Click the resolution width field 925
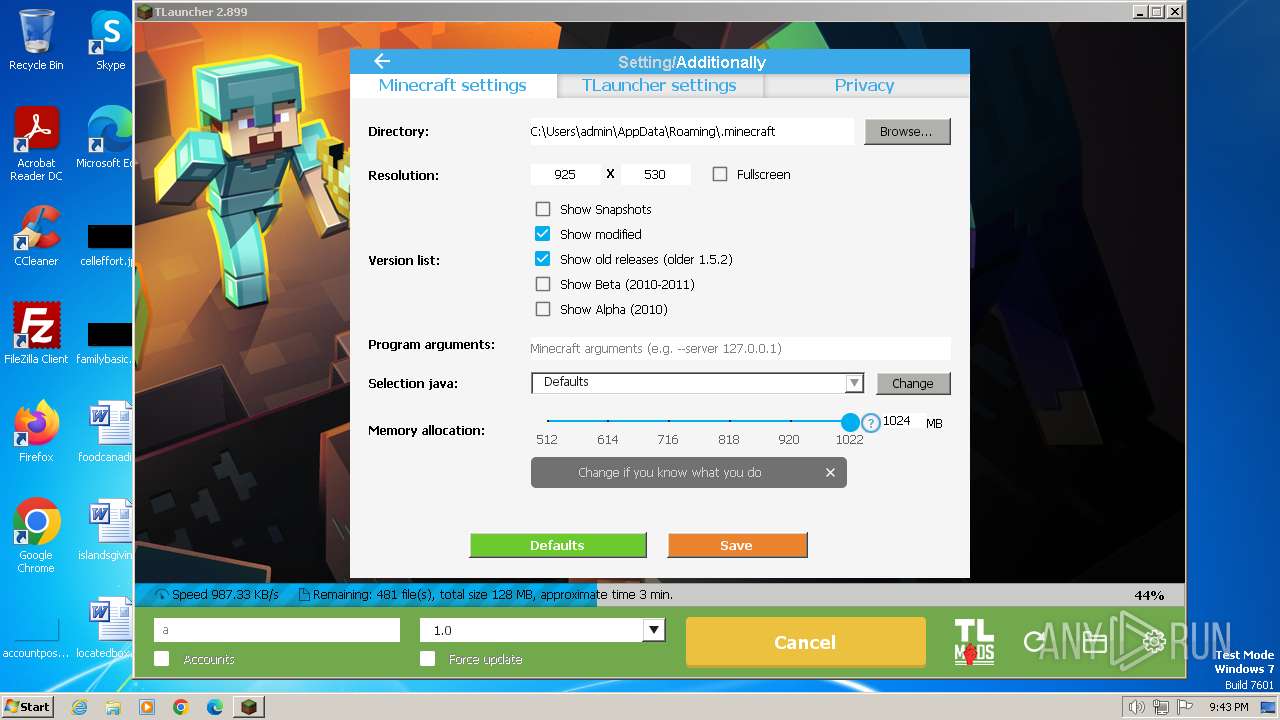The width and height of the screenshot is (1280, 720). click(x=565, y=174)
